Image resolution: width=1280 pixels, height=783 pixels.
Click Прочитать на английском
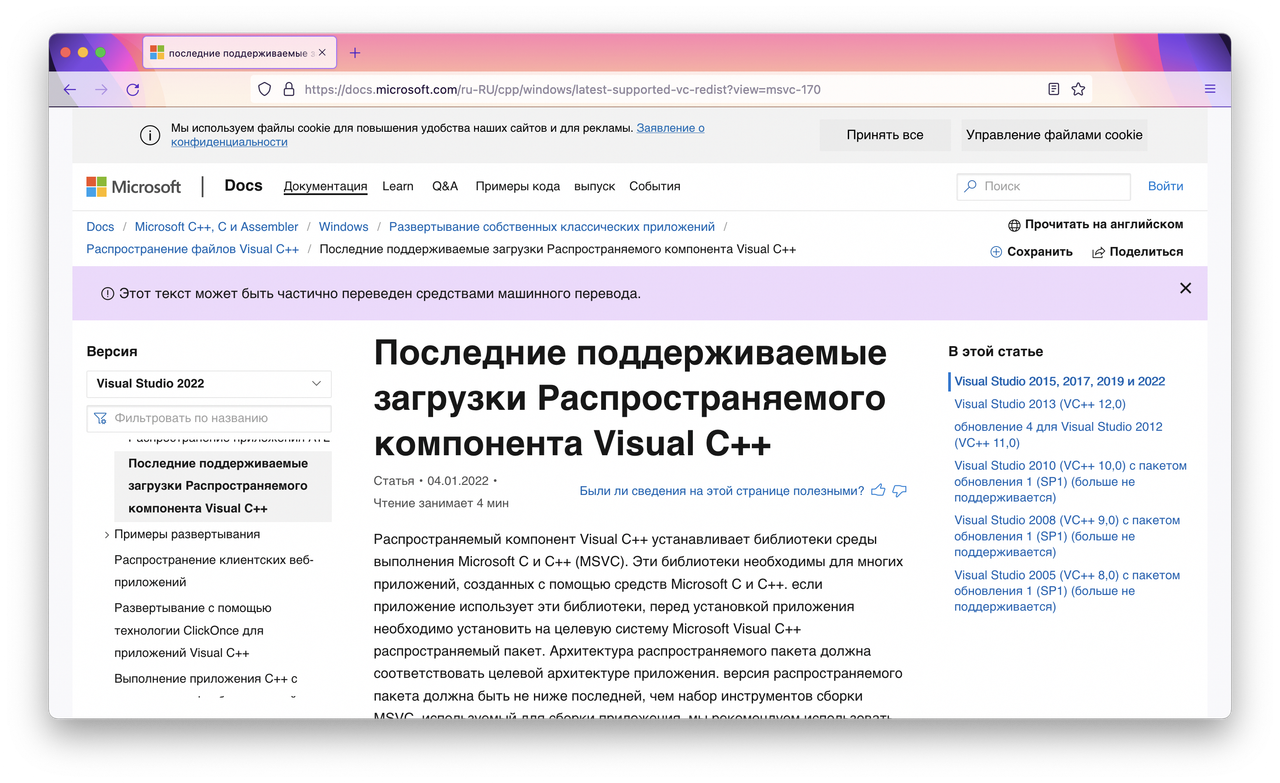1095,225
